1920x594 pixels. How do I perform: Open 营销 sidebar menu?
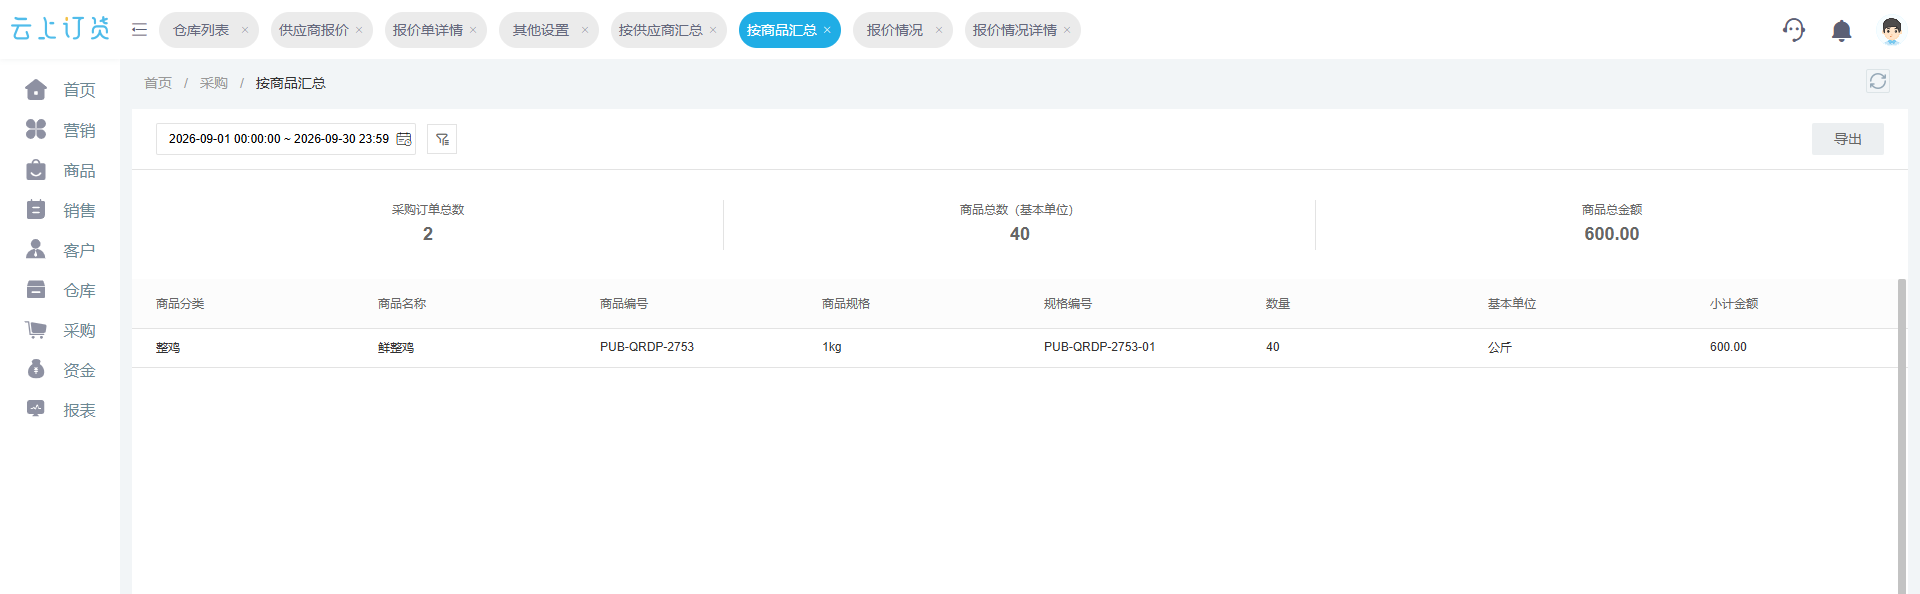(x=60, y=130)
